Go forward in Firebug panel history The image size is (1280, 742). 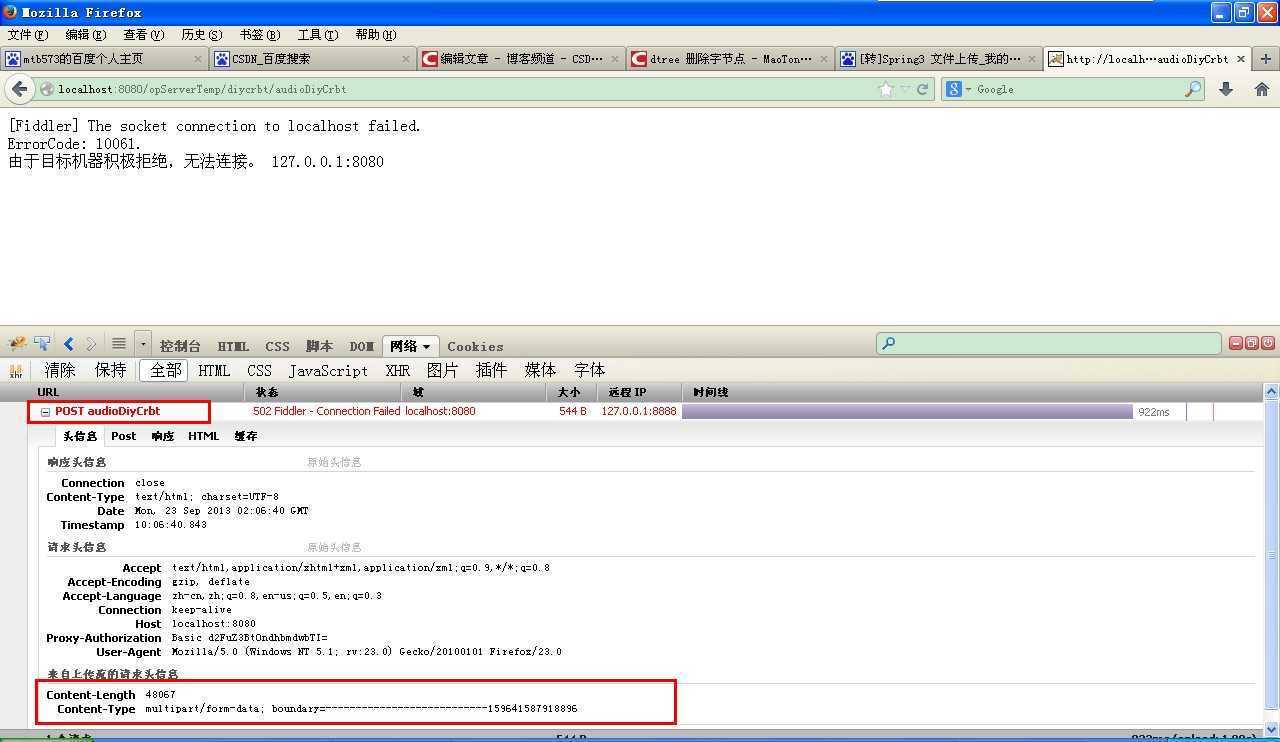(91, 344)
